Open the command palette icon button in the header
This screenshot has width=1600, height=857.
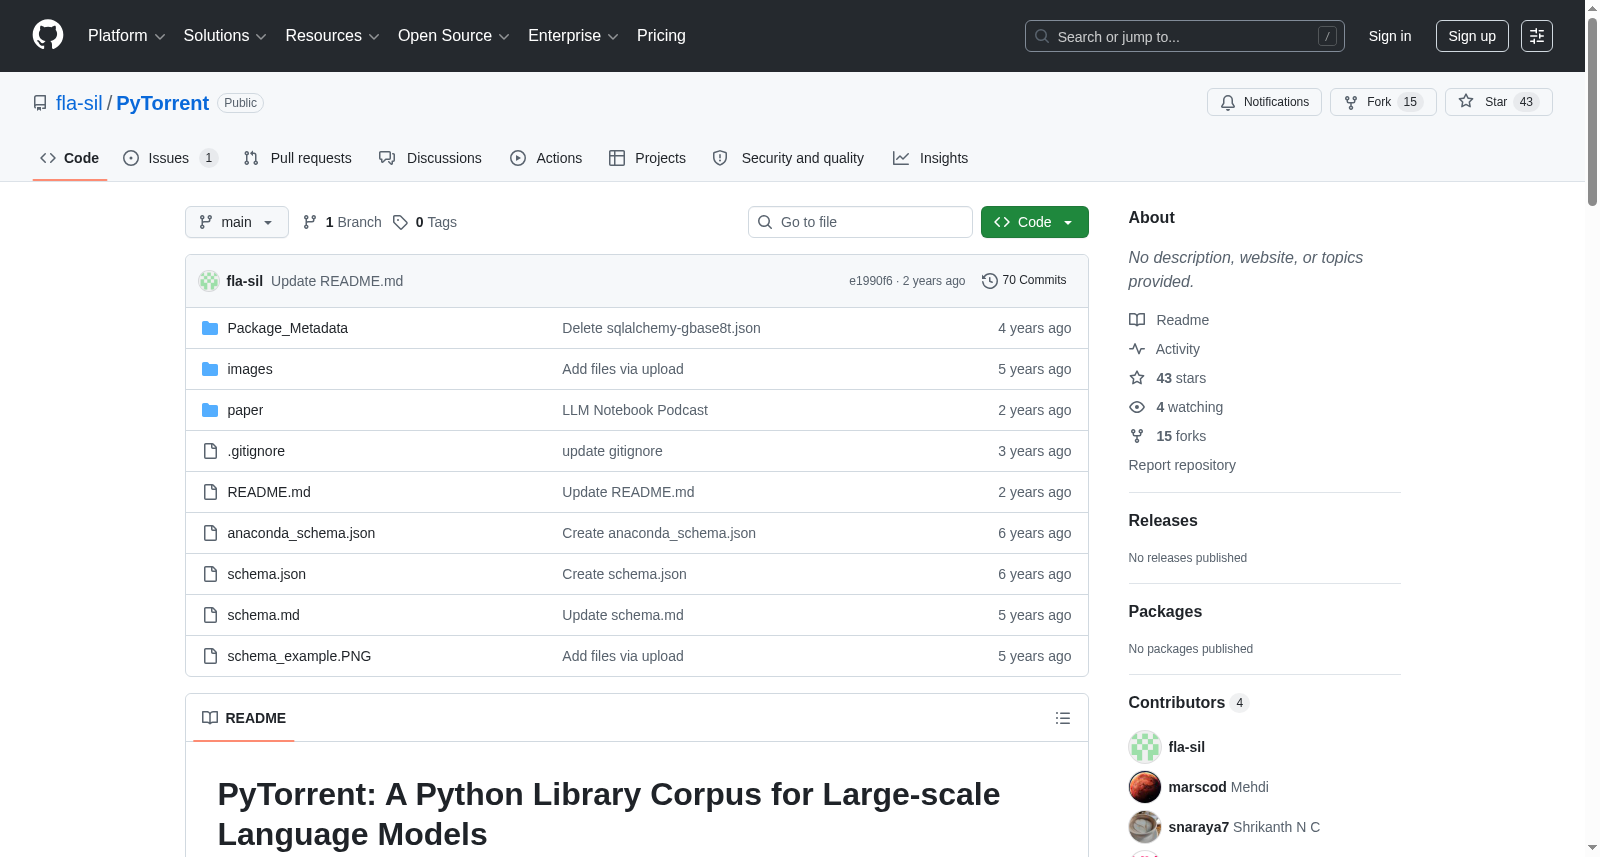1537,36
